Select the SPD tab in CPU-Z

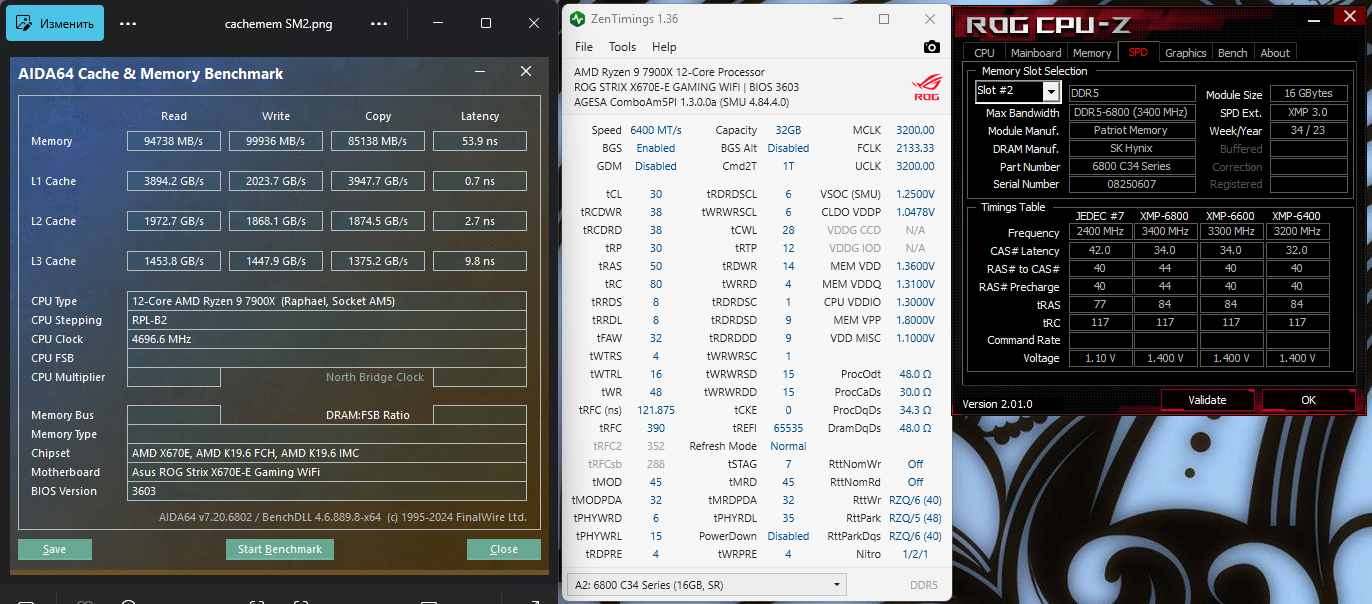(x=1138, y=53)
